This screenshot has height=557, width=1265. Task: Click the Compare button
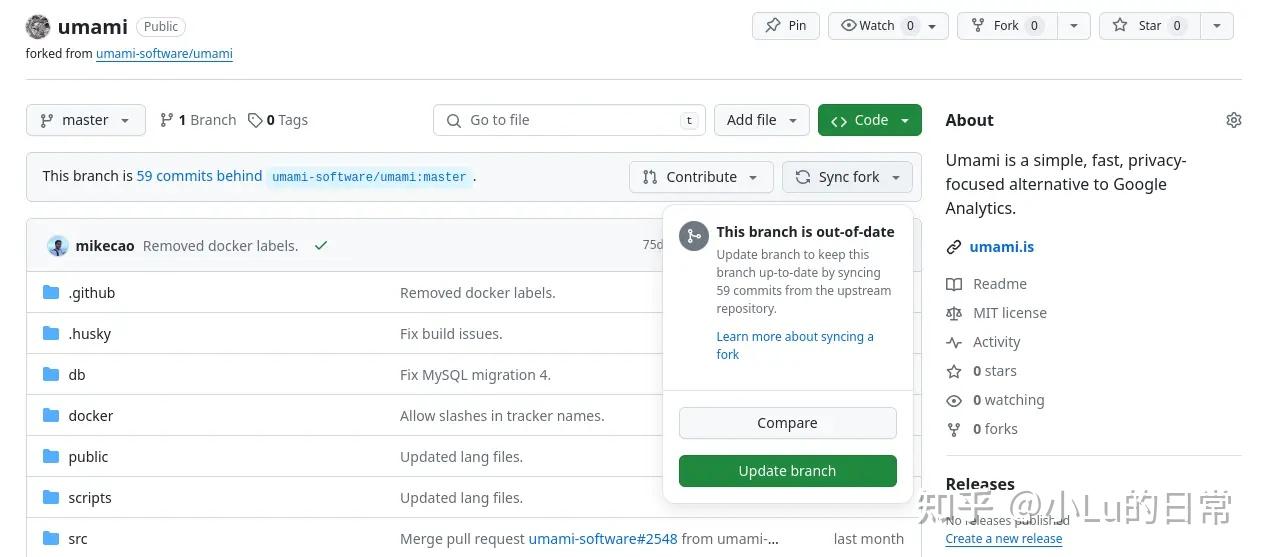(787, 423)
